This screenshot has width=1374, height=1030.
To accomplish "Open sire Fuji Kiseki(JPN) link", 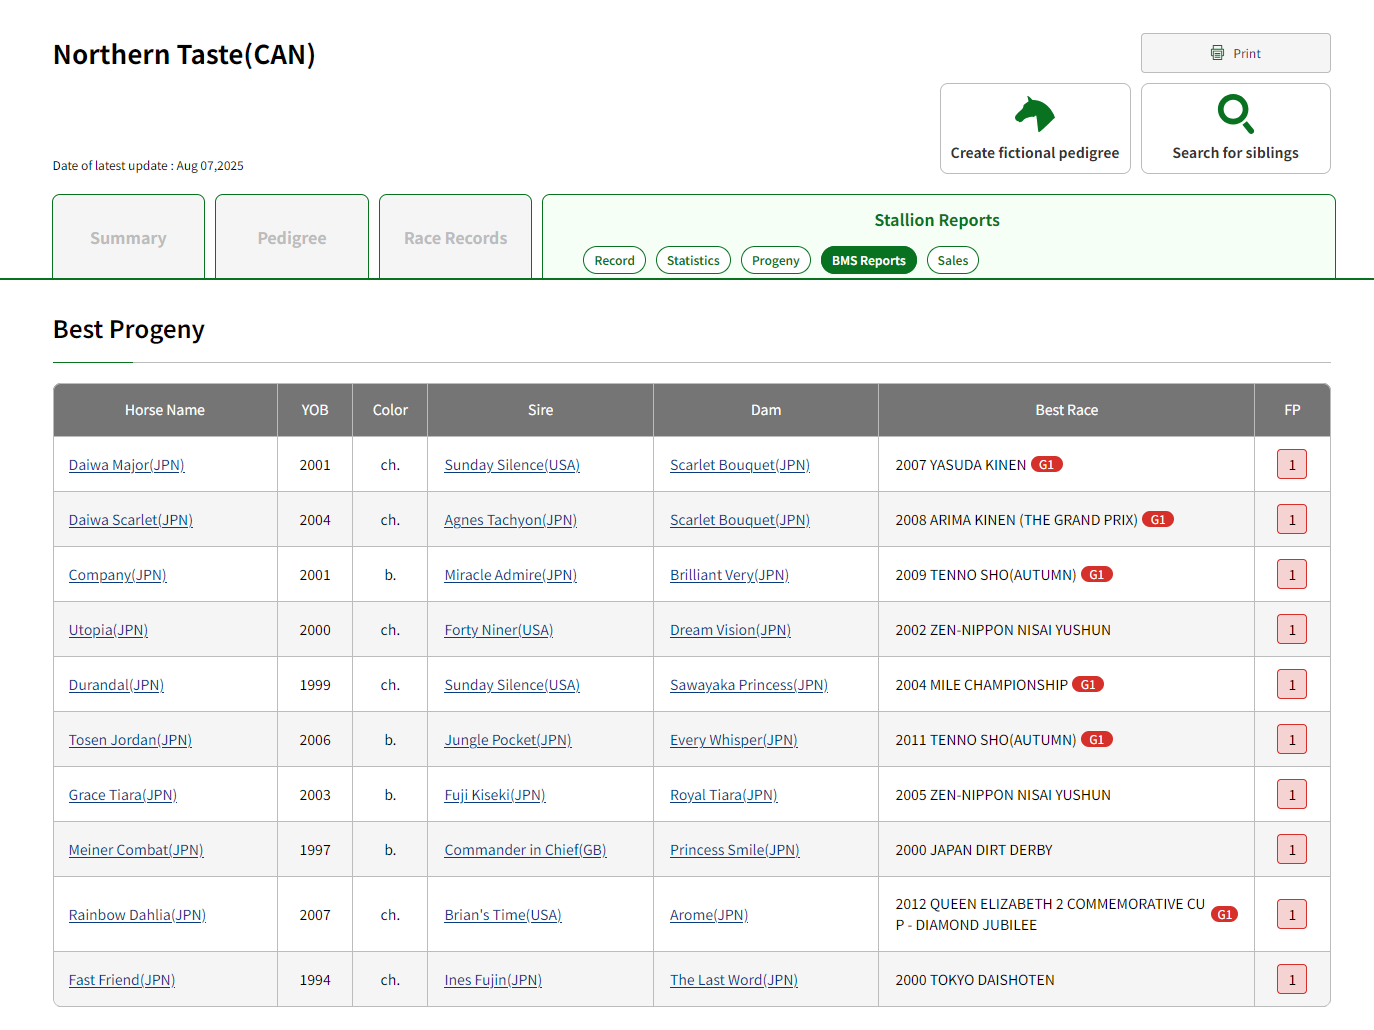I will coord(495,795).
